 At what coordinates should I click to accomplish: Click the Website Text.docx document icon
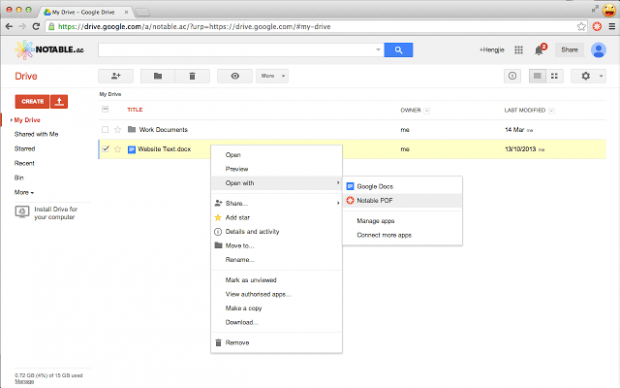point(132,150)
